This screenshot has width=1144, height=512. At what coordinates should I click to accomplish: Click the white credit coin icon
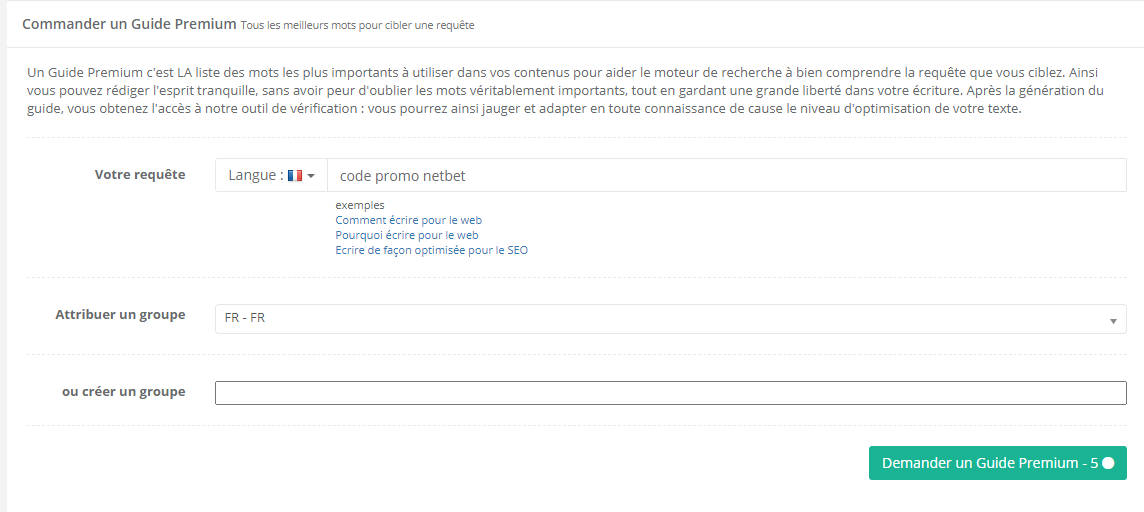click(x=1108, y=463)
